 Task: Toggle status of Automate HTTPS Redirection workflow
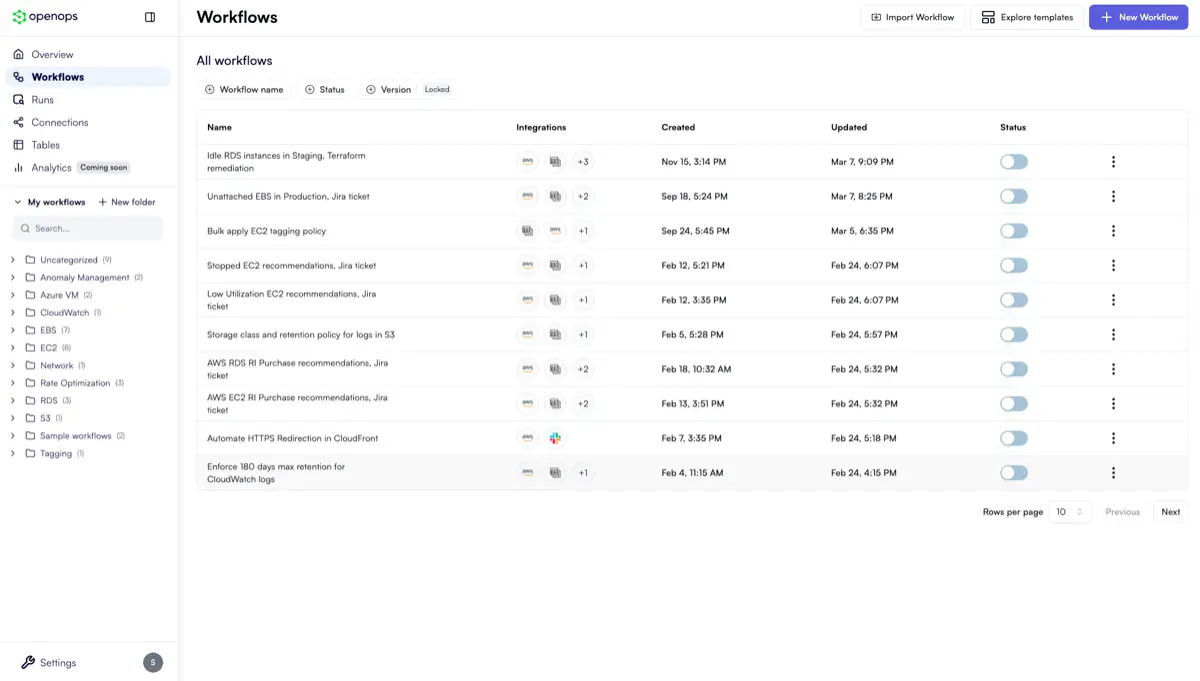(1013, 438)
